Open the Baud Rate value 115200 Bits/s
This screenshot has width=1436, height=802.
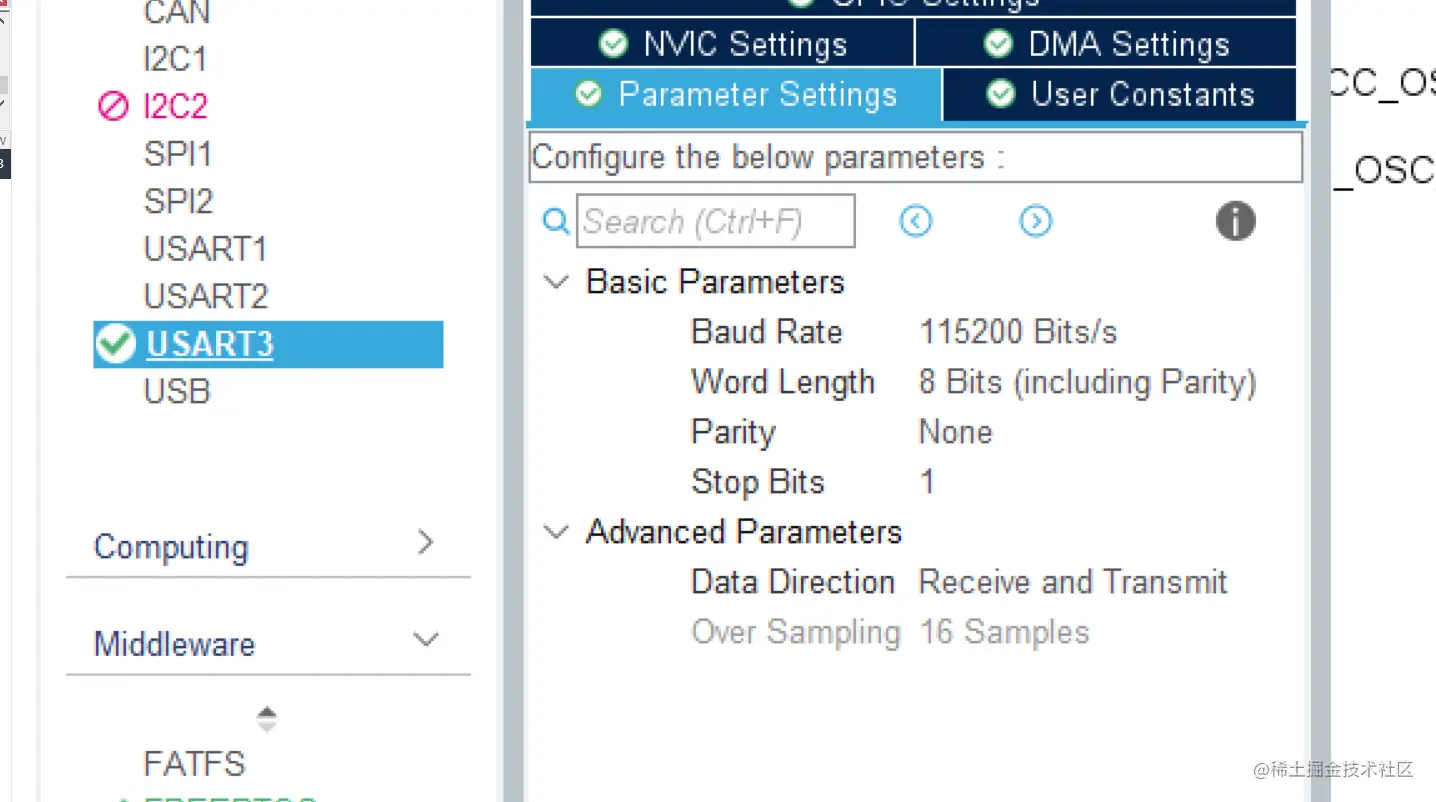(x=1018, y=332)
